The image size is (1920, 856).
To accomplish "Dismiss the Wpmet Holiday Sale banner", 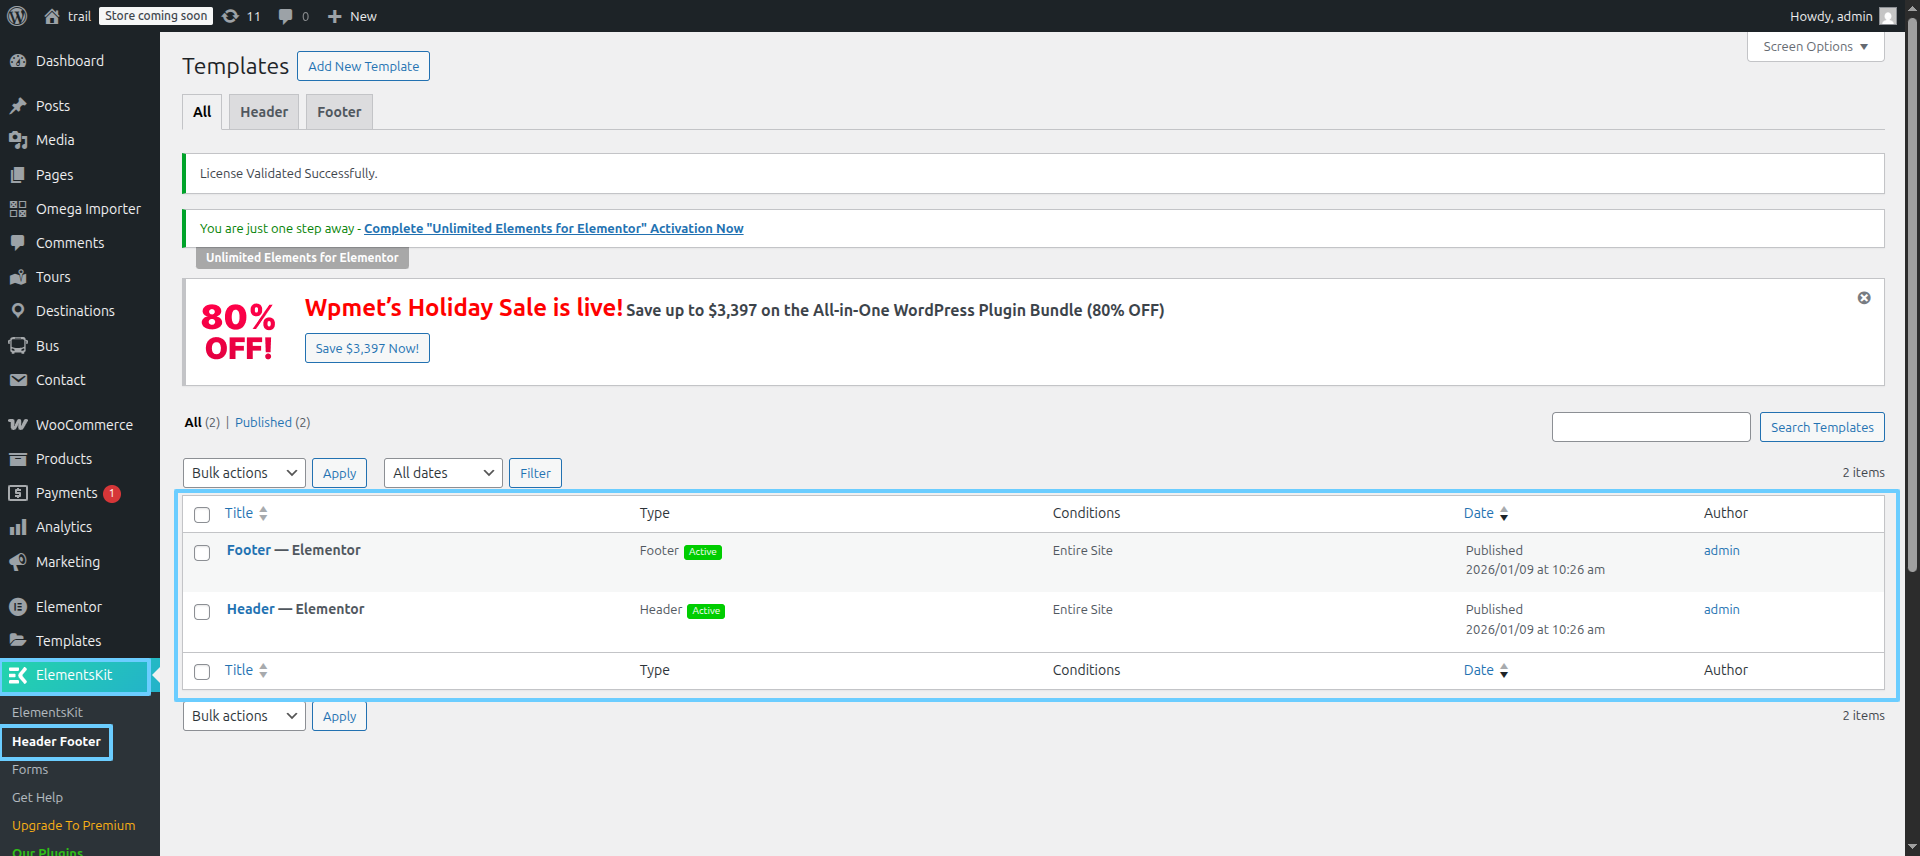I will pos(1863,298).
